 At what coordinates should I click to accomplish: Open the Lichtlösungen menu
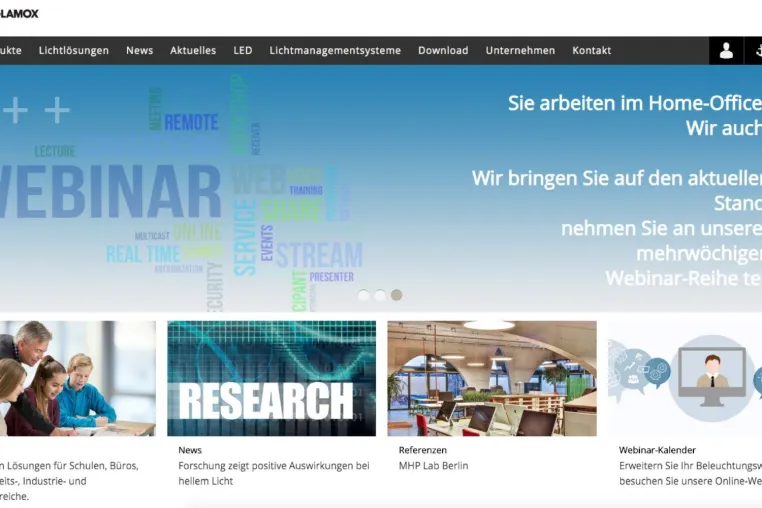[x=74, y=51]
